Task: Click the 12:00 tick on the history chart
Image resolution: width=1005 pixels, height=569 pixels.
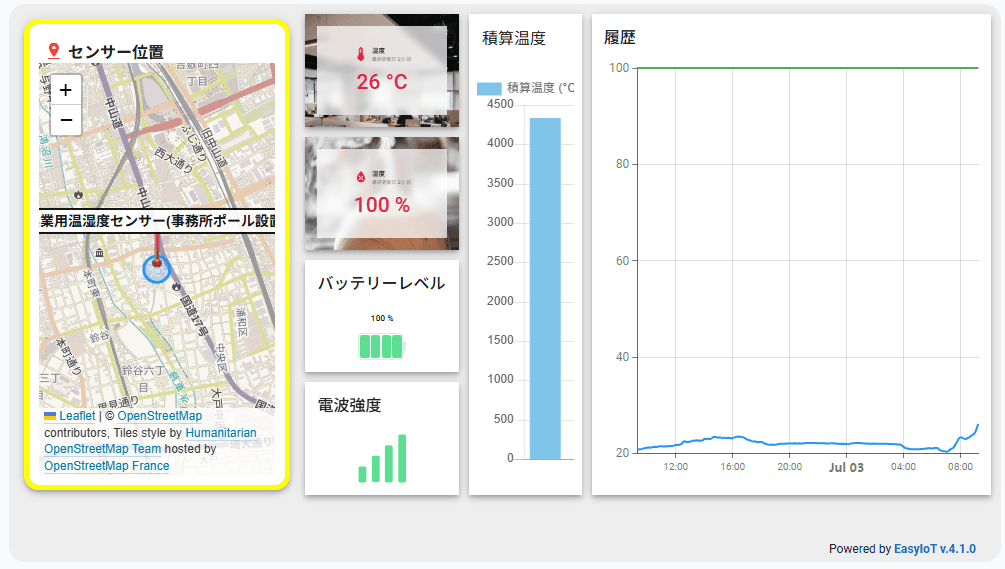Action: (676, 466)
